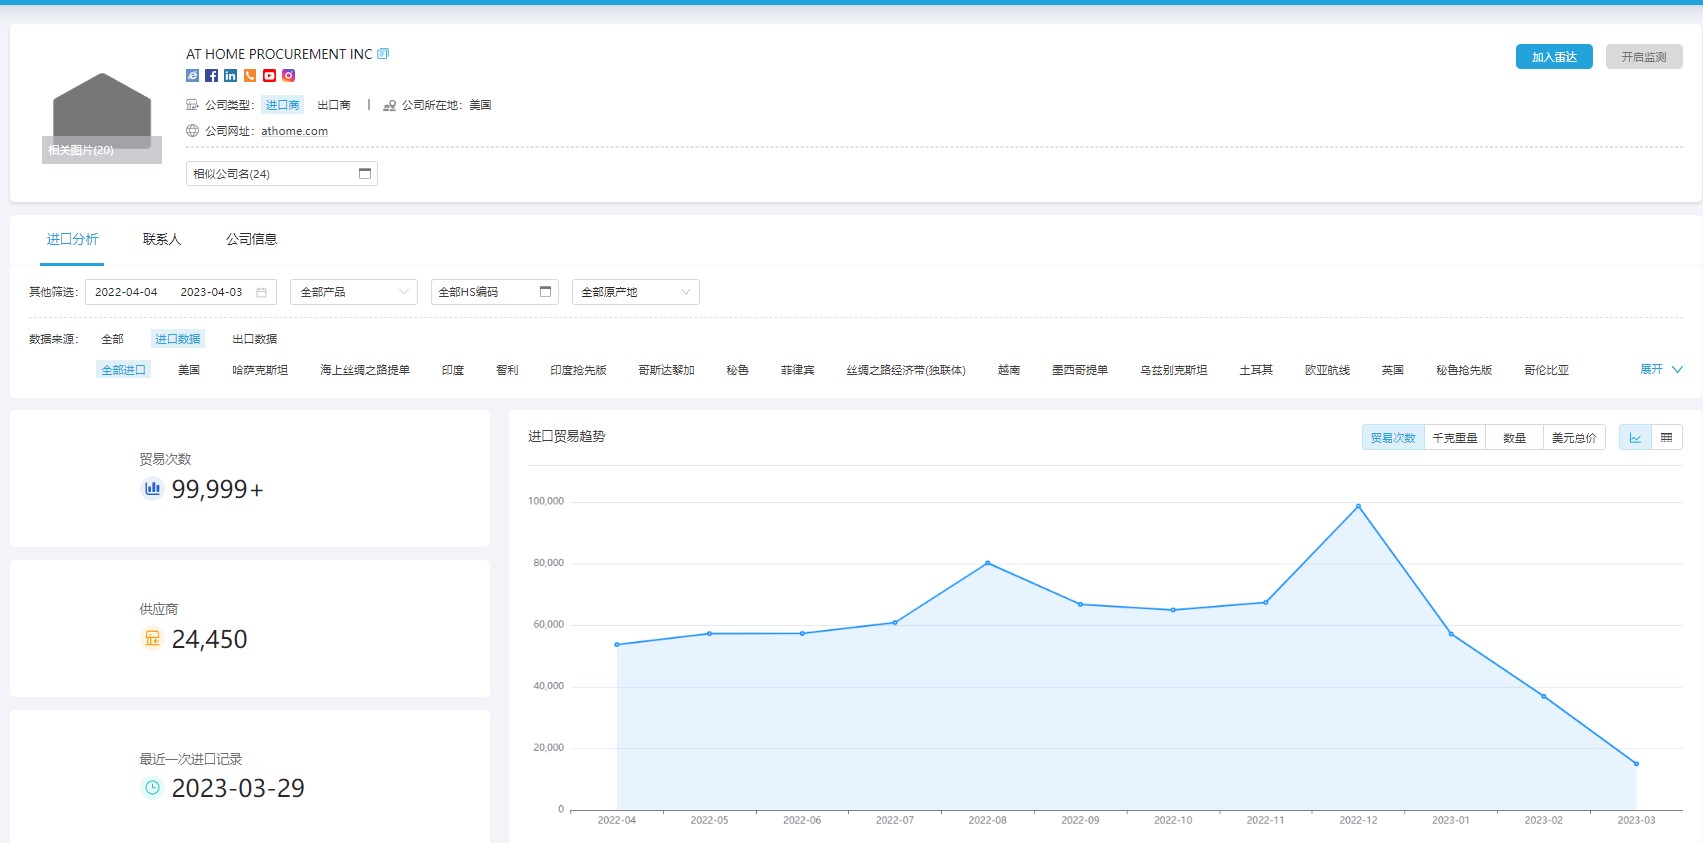Image resolution: width=1703 pixels, height=843 pixels.
Task: Open the 全部原产地 dropdown
Action: [636, 292]
